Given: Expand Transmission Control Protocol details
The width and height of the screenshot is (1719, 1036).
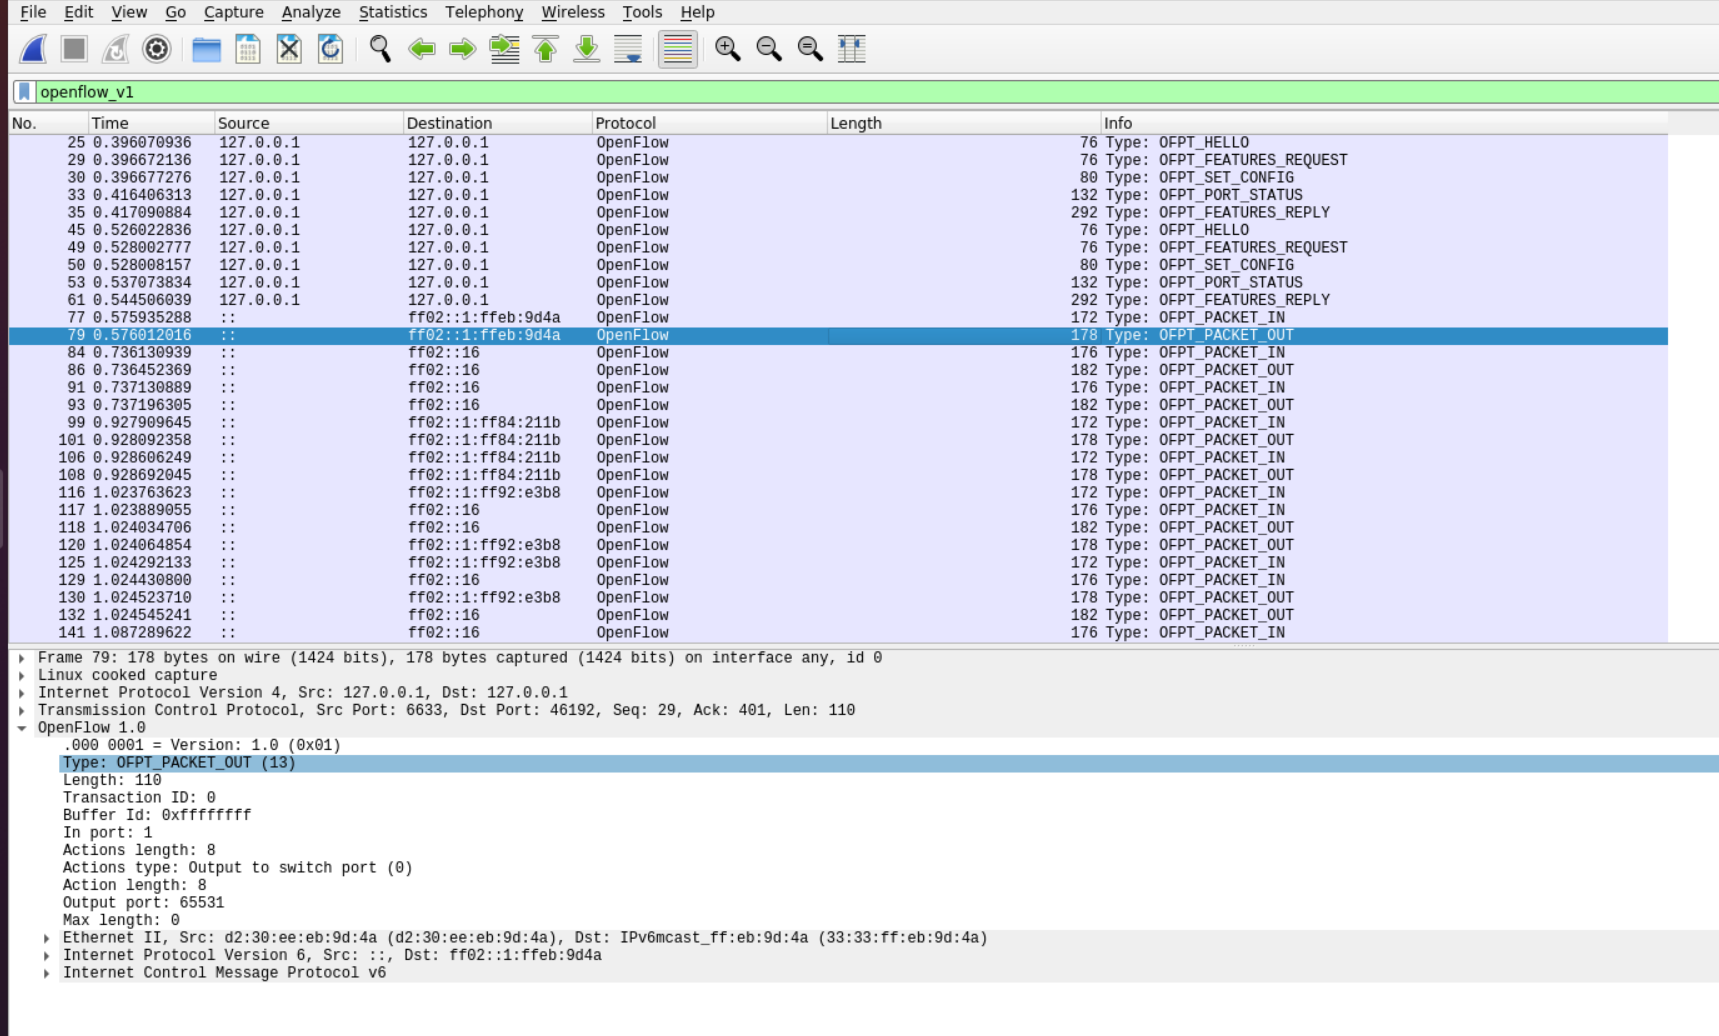Looking at the screenshot, I should click(x=21, y=711).
